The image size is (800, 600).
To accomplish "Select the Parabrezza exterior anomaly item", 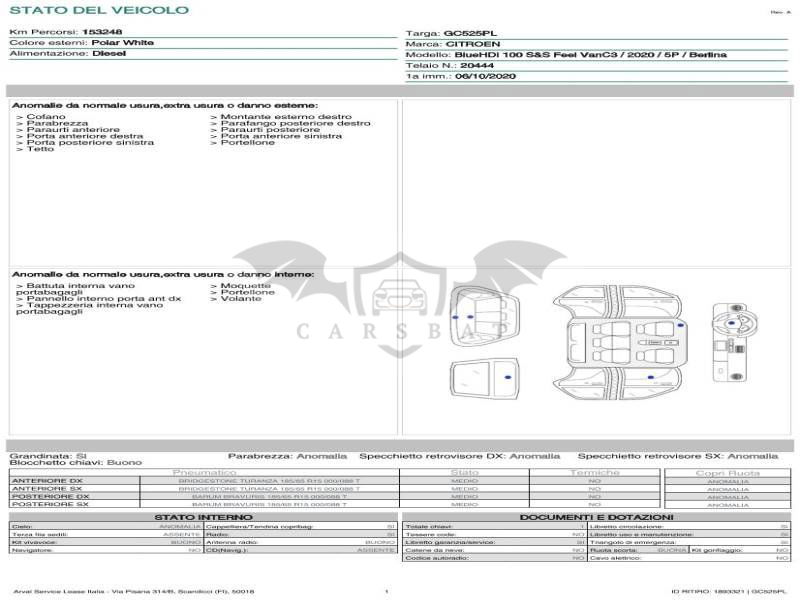I will click(x=52, y=124).
